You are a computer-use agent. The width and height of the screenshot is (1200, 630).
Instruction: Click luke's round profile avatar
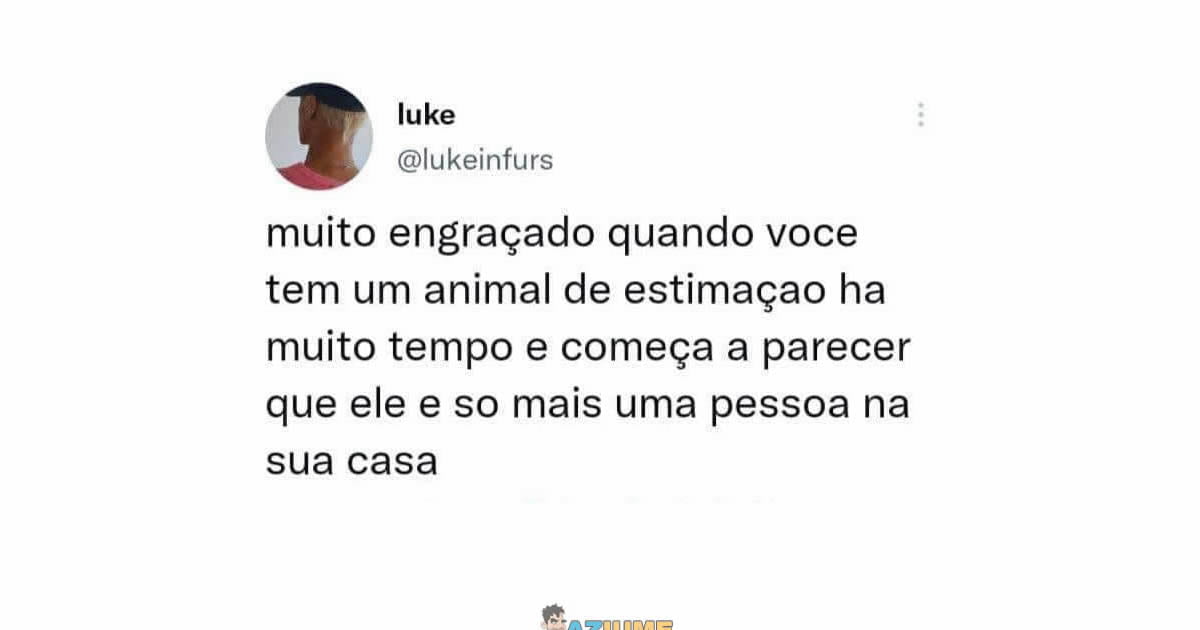[319, 136]
